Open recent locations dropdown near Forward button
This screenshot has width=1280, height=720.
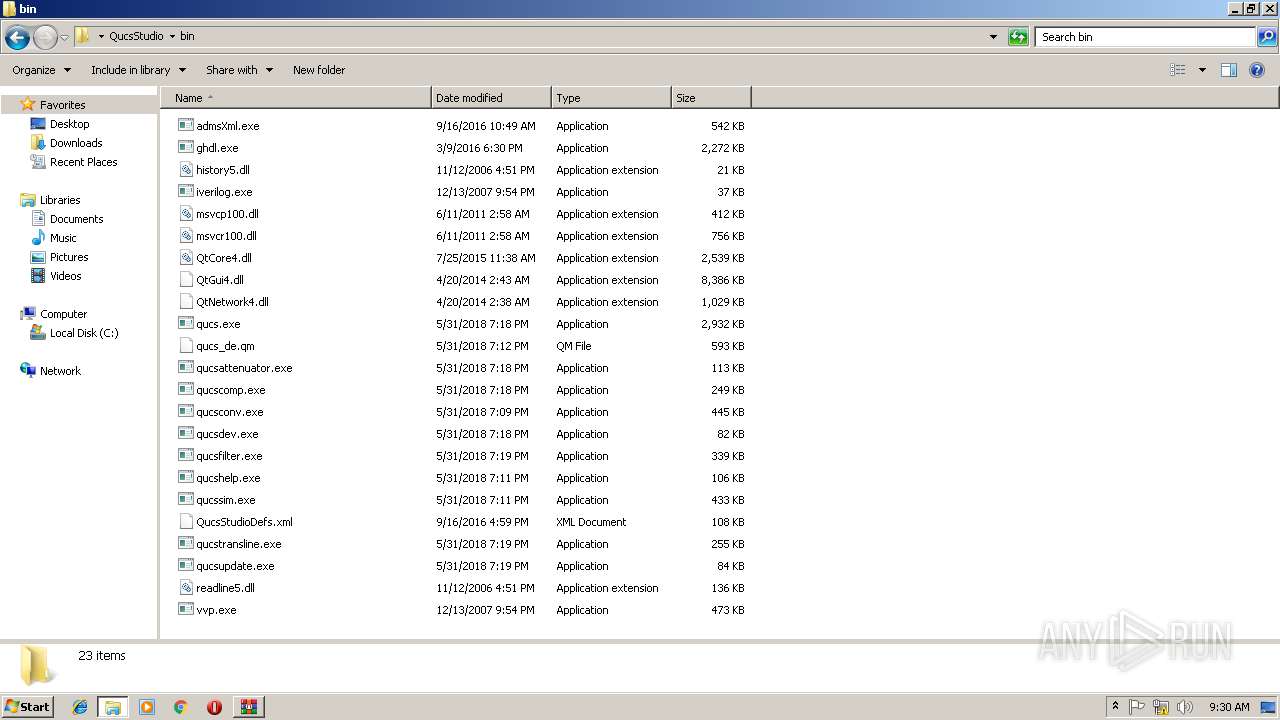(65, 38)
